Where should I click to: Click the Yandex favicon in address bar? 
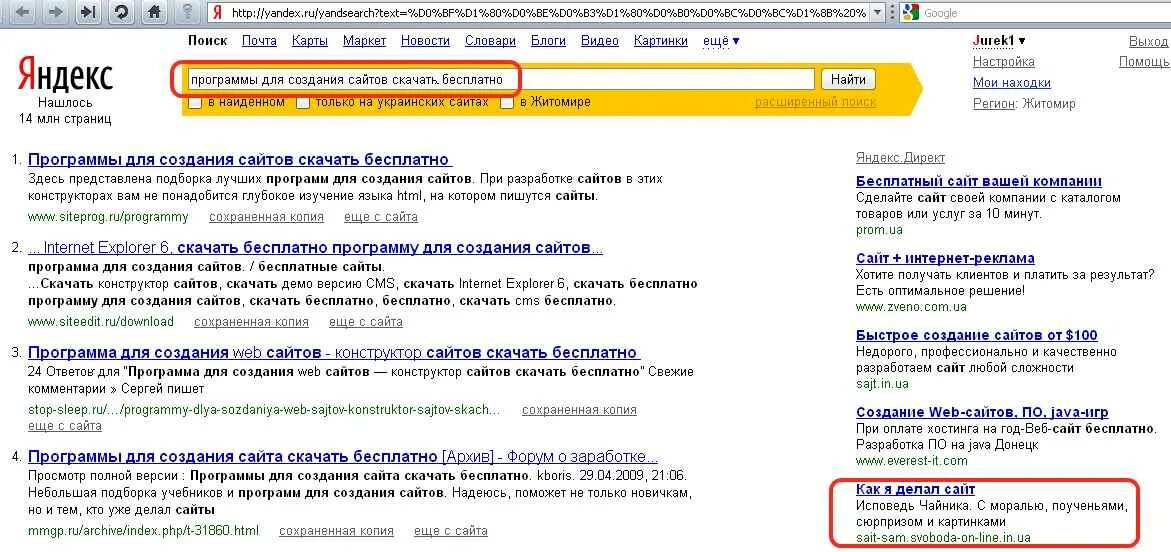pyautogui.click(x=217, y=13)
